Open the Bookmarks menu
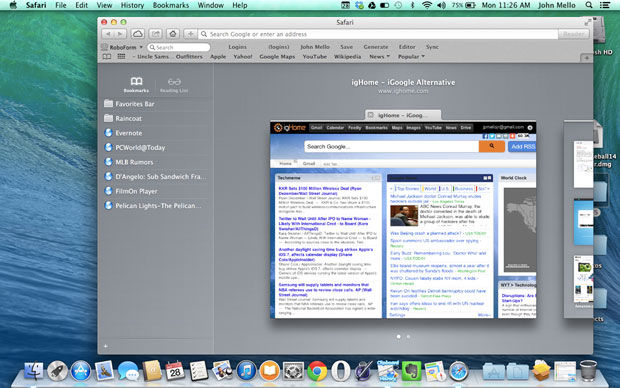 [x=171, y=5]
